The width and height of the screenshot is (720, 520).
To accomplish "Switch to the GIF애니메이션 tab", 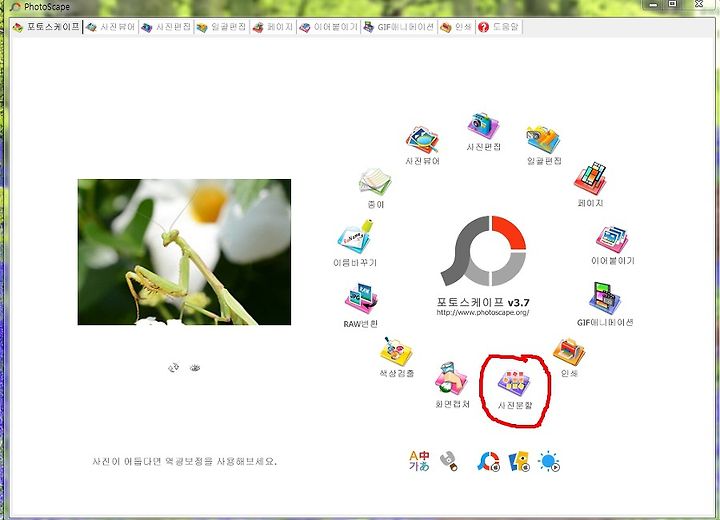I will 399,27.
